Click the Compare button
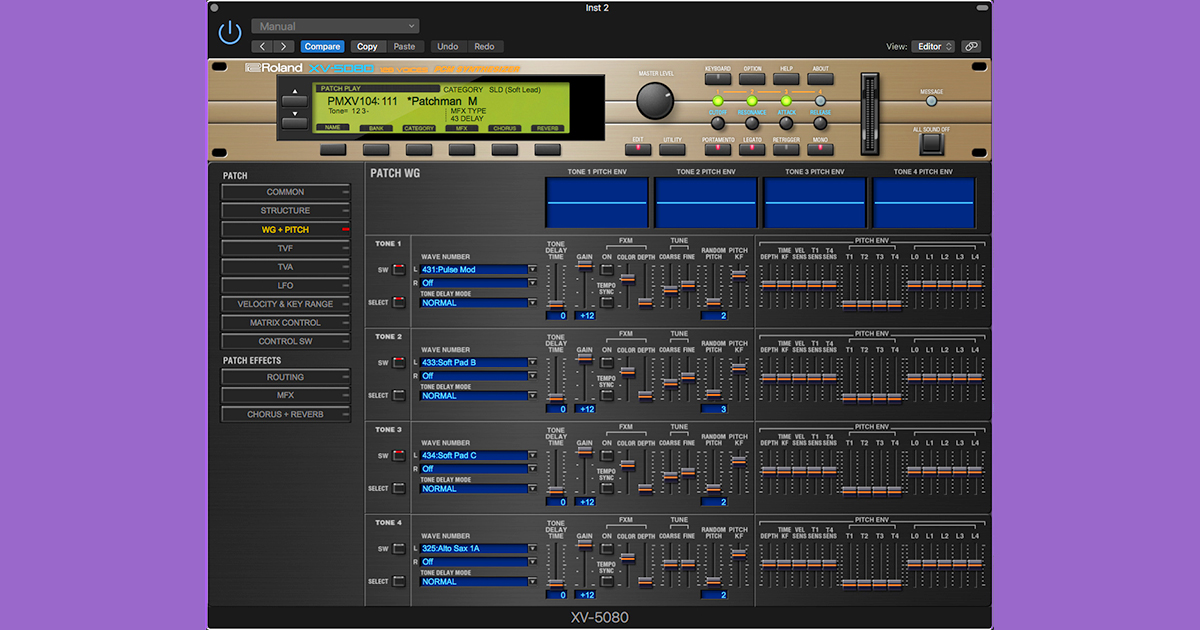Image resolution: width=1200 pixels, height=630 pixels. pos(322,46)
